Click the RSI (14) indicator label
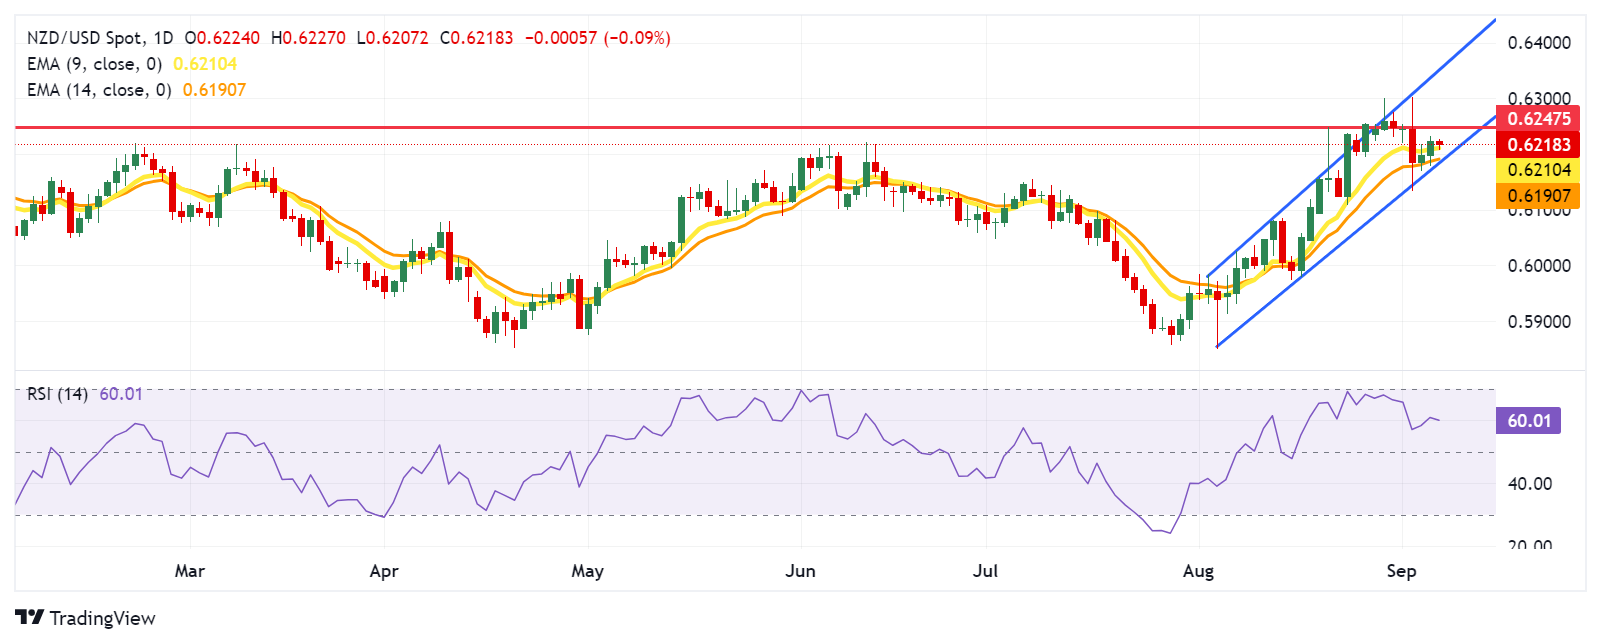Viewport: 1601px width, 644px height. (x=57, y=394)
